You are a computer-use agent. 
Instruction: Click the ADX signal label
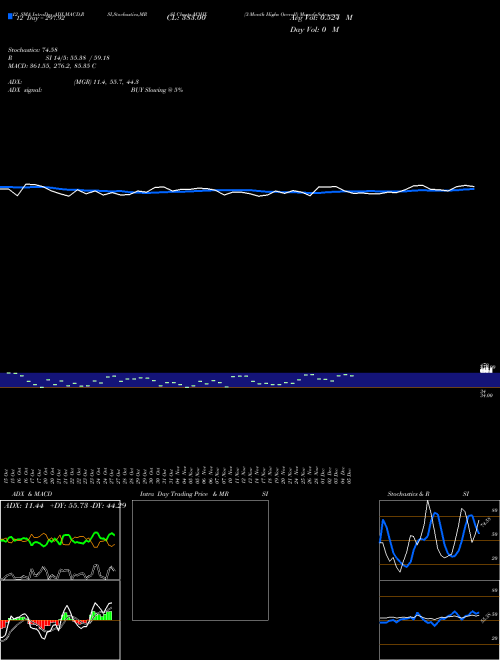point(25,90)
